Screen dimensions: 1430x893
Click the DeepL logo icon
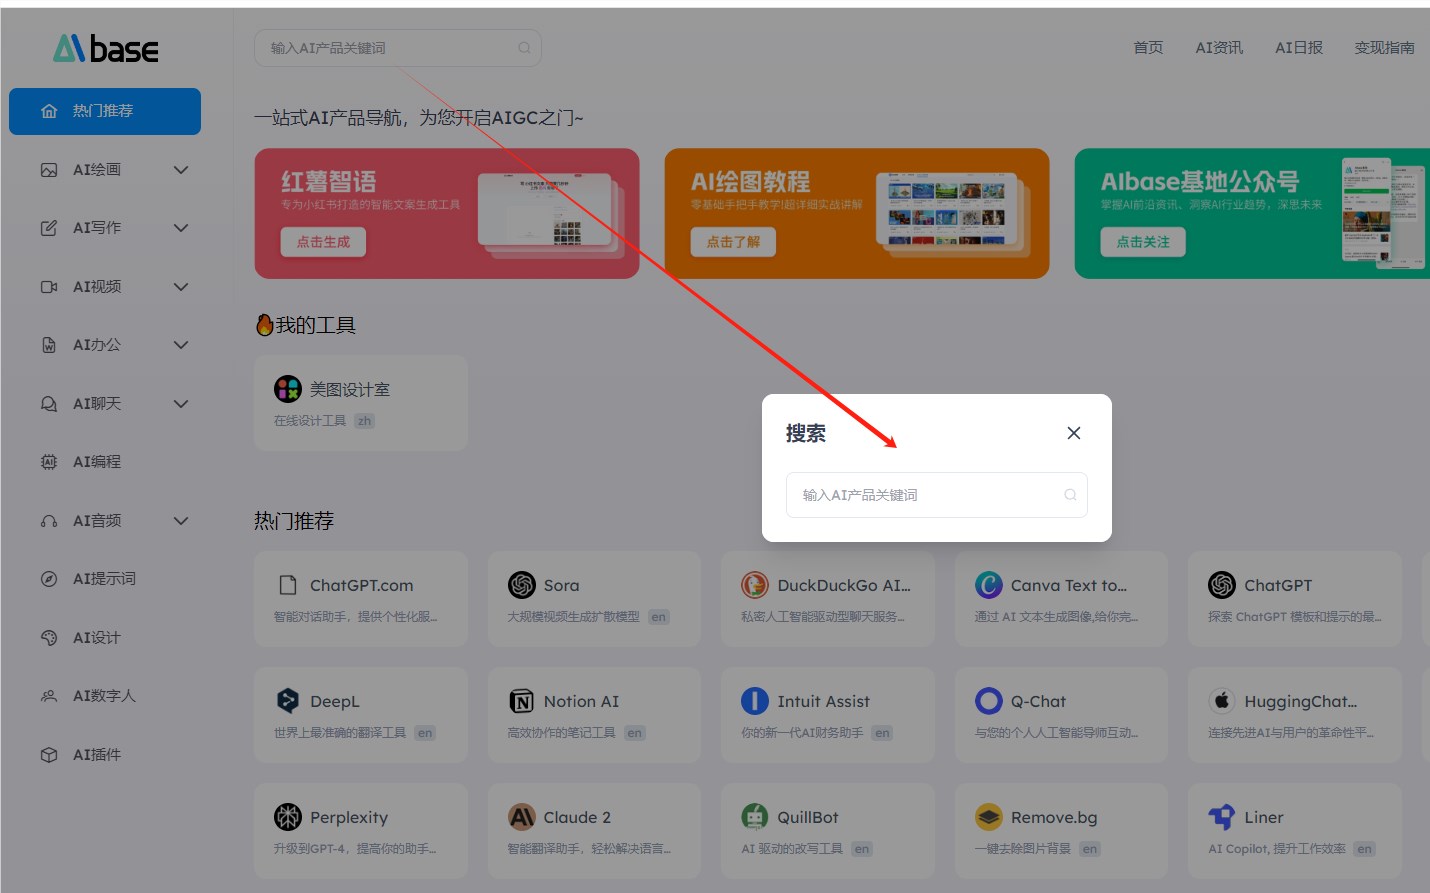[x=288, y=701]
